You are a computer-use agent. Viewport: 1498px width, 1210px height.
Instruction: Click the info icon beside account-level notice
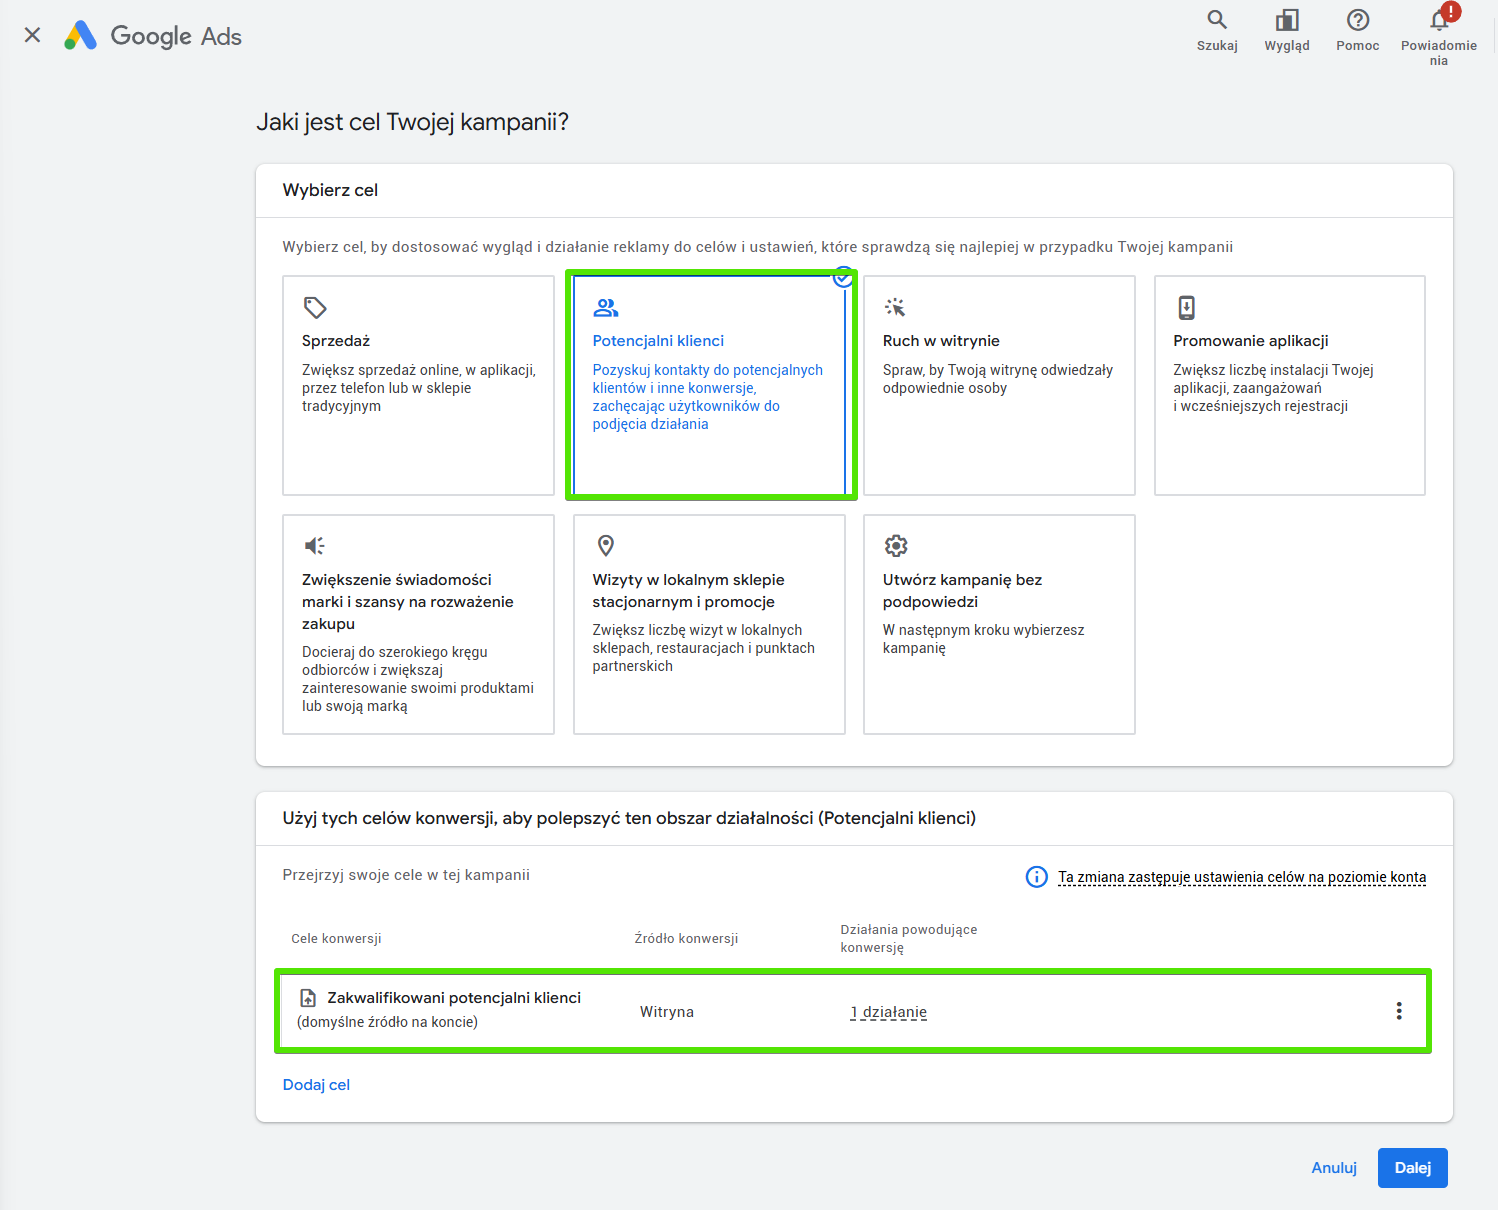1036,877
